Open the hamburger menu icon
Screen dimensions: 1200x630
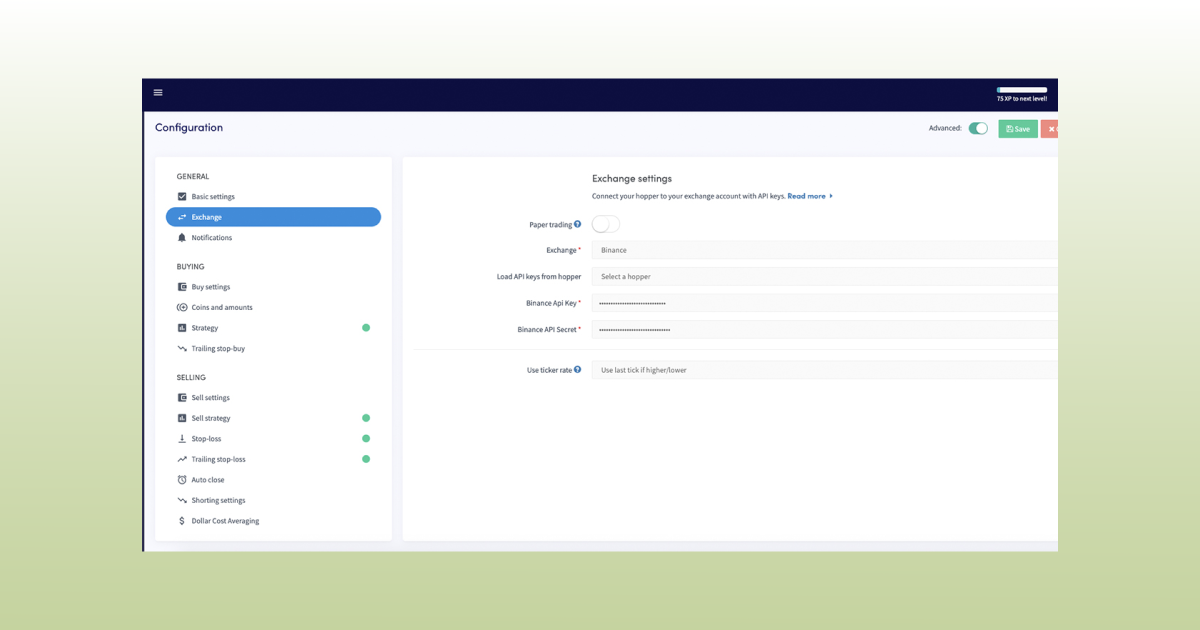(x=158, y=92)
